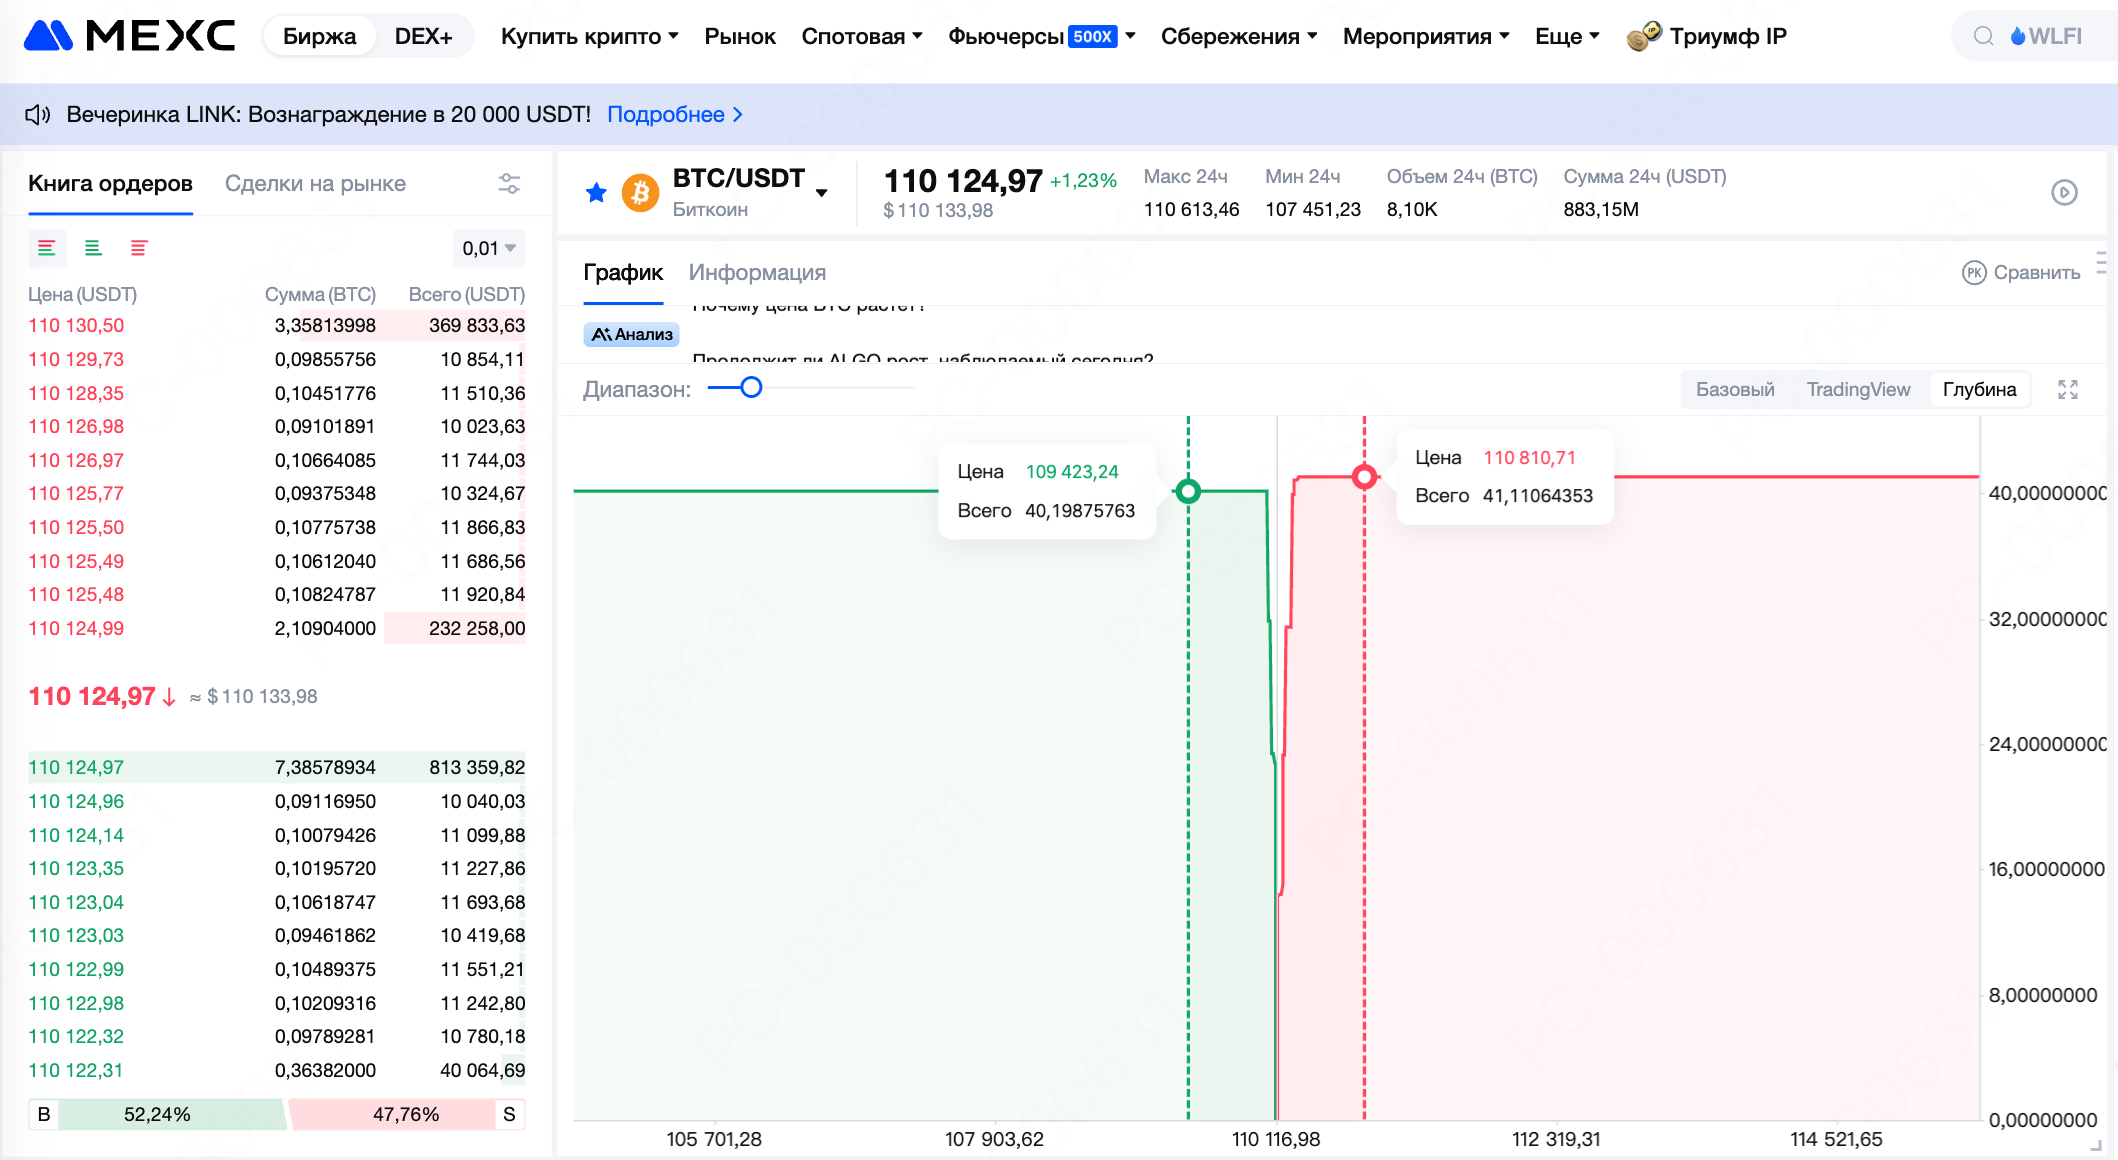Click the Диапазон range slider handle
Screen dimensions: 2118x1160
(751, 388)
